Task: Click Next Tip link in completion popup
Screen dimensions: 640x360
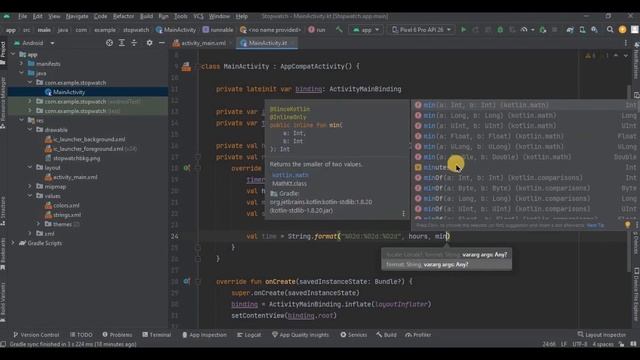Action: [595, 225]
